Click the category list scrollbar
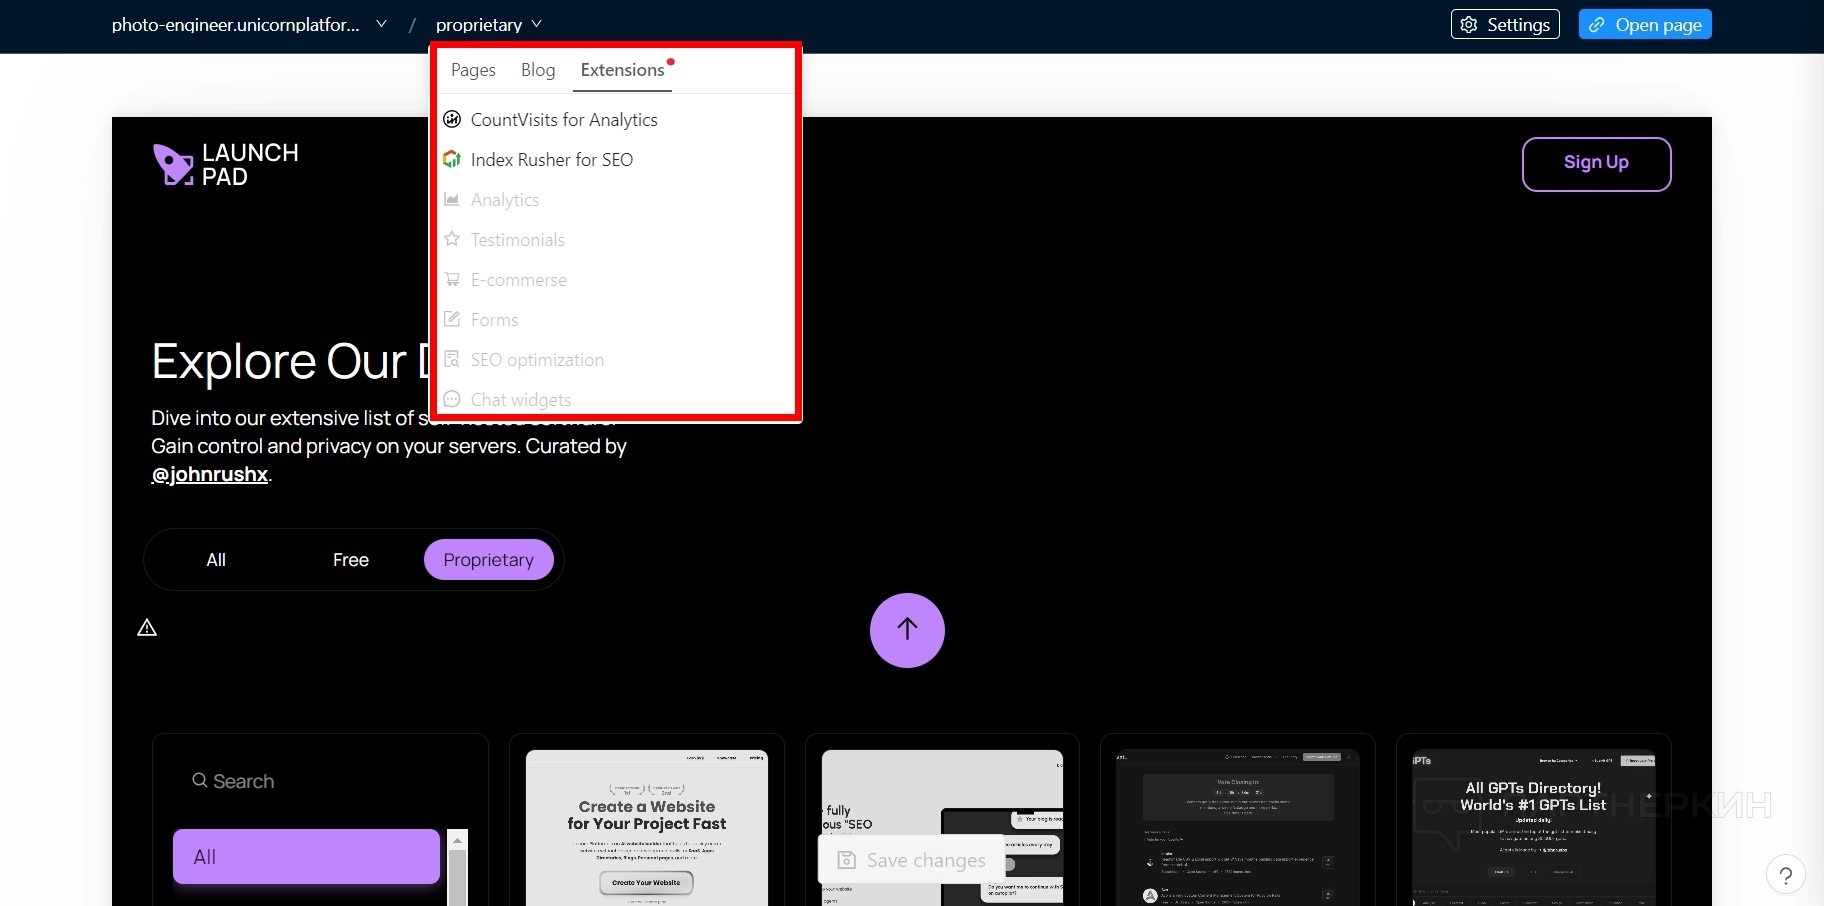The width and height of the screenshot is (1824, 906). point(458,868)
